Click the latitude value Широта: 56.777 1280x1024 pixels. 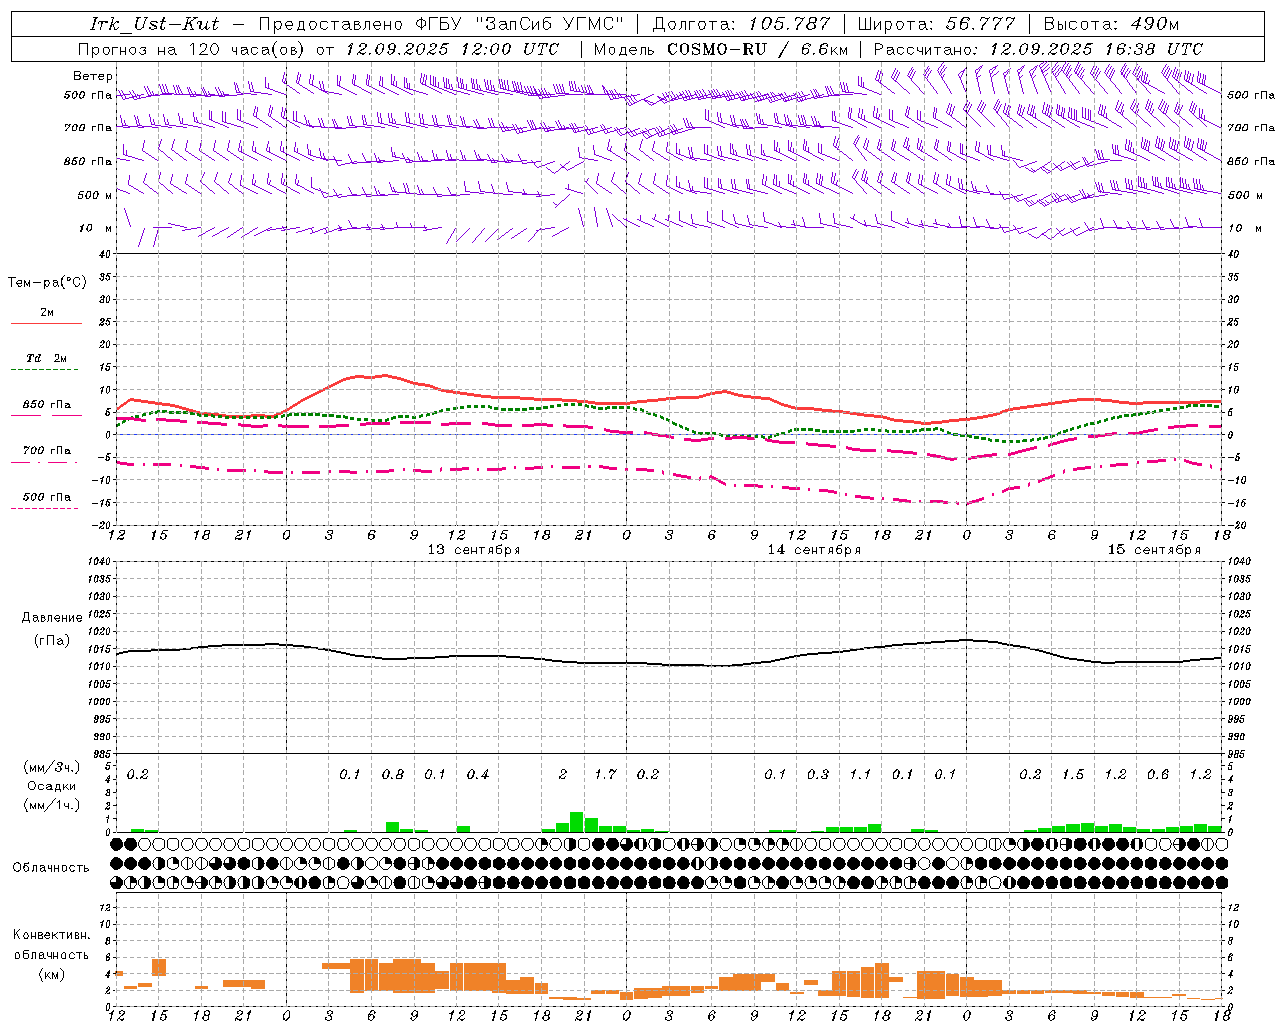937,24
